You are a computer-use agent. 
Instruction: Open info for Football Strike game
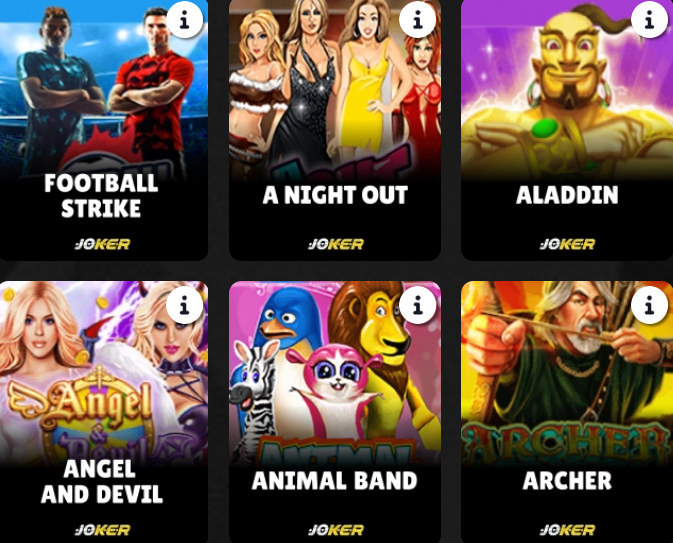tap(185, 20)
